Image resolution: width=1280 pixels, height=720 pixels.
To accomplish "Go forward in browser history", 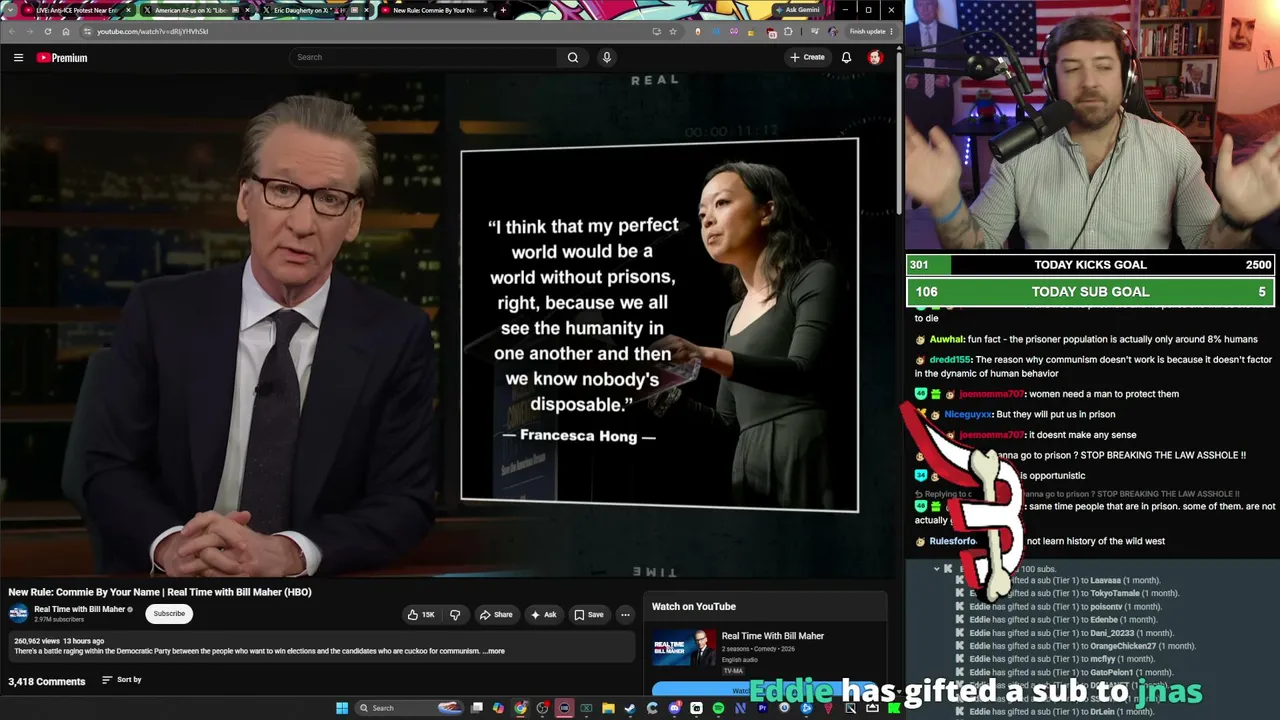I will 29,31.
